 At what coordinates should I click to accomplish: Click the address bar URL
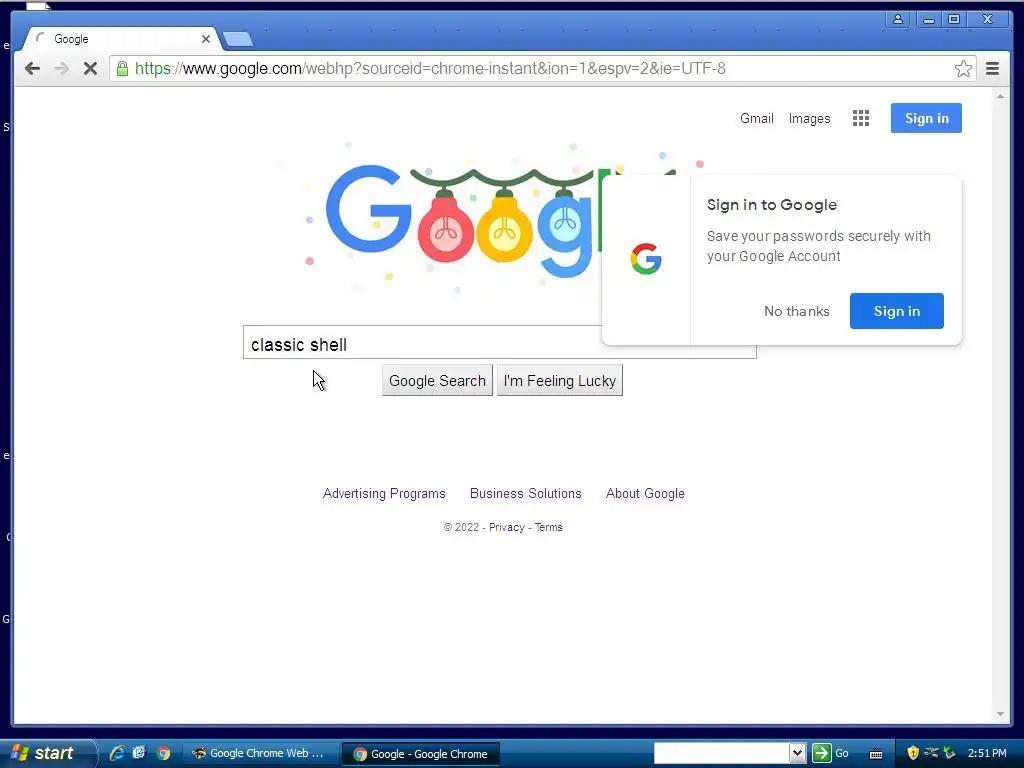point(430,69)
